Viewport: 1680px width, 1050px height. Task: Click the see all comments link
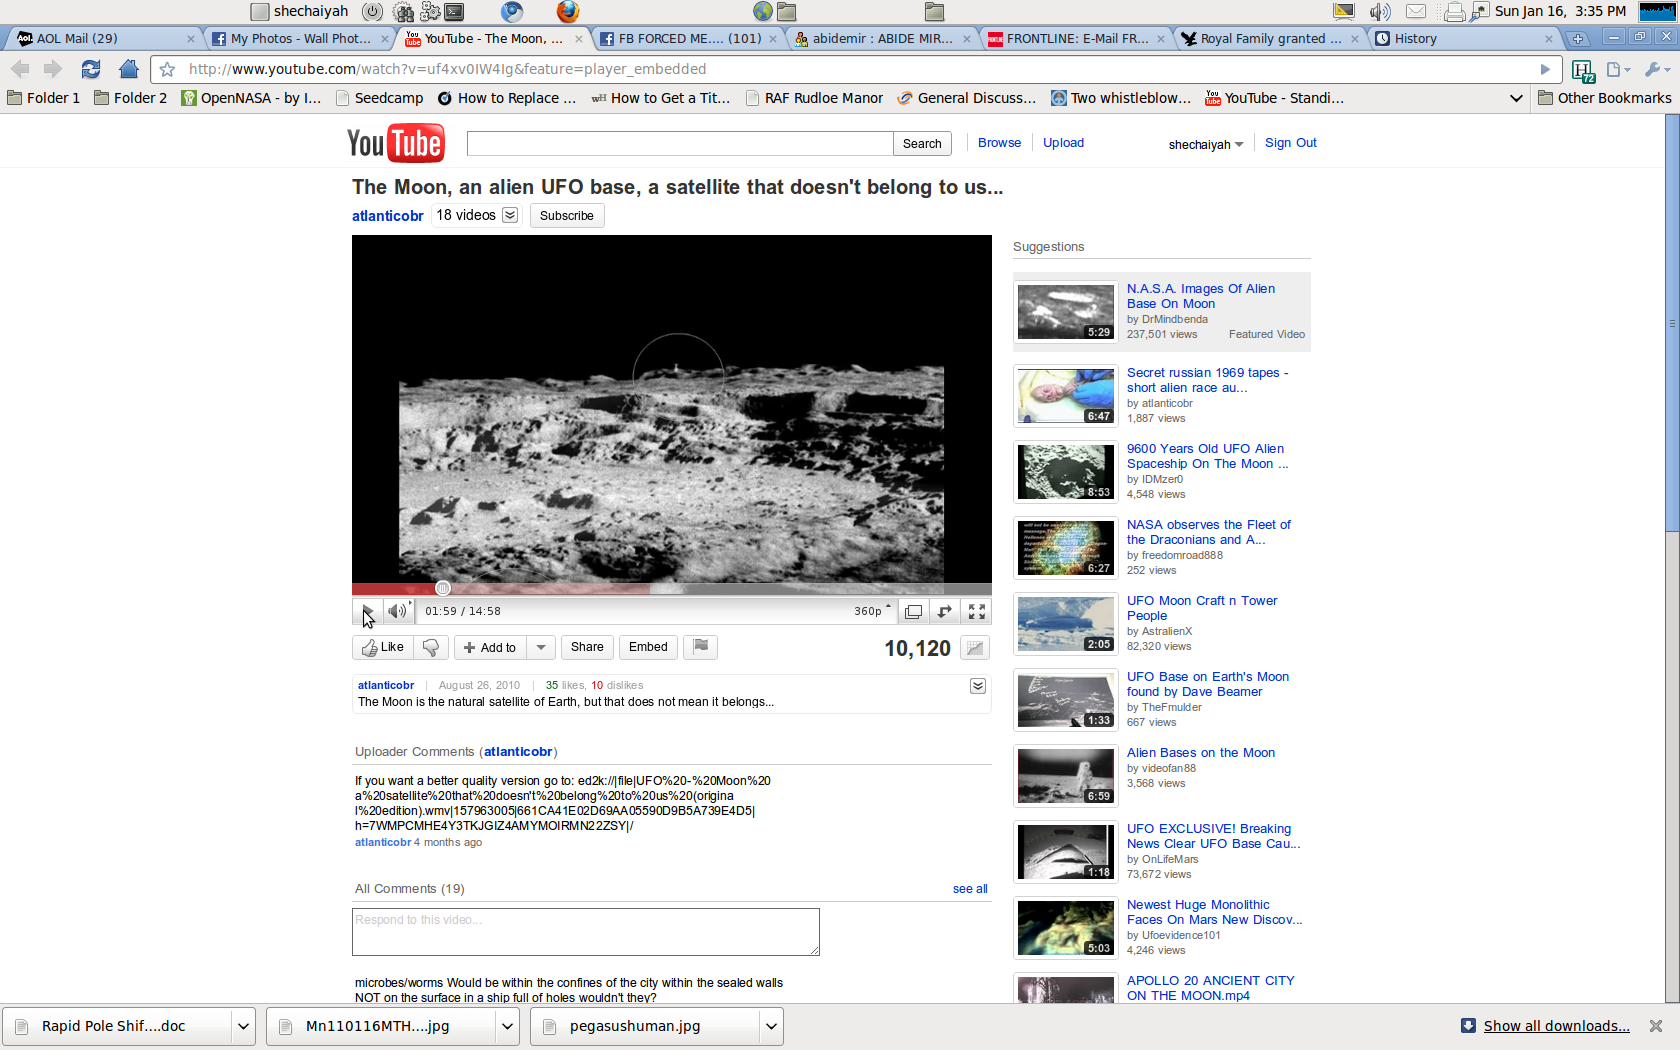[970, 889]
